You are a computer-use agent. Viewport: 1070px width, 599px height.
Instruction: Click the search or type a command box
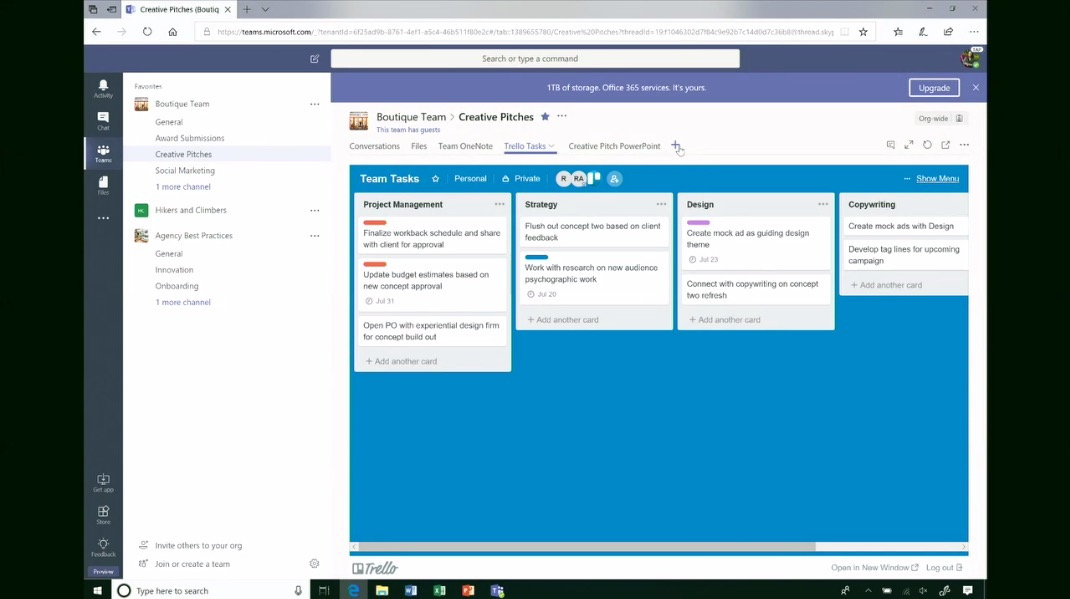(x=535, y=59)
